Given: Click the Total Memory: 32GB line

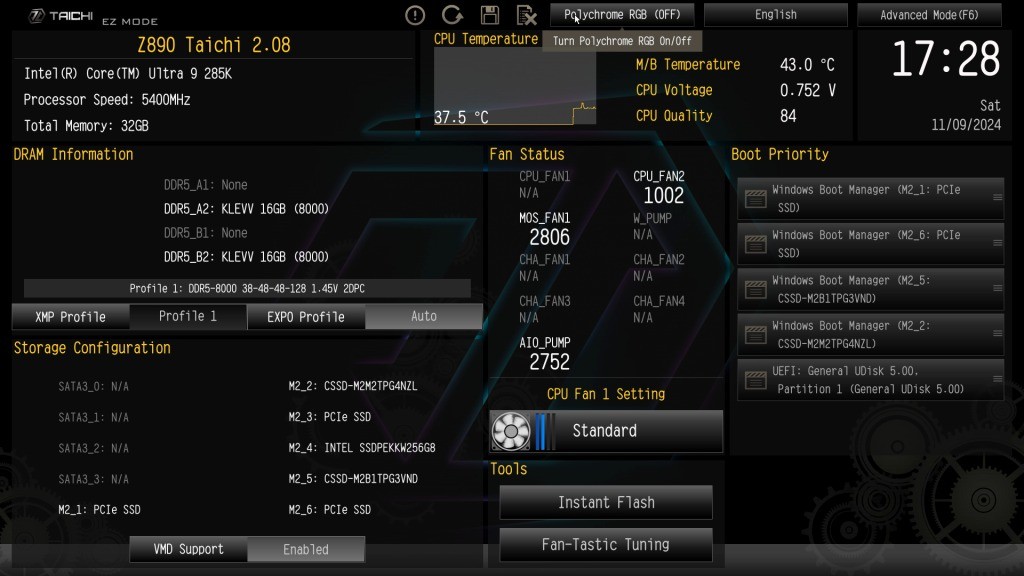Looking at the screenshot, I should click(x=86, y=126).
